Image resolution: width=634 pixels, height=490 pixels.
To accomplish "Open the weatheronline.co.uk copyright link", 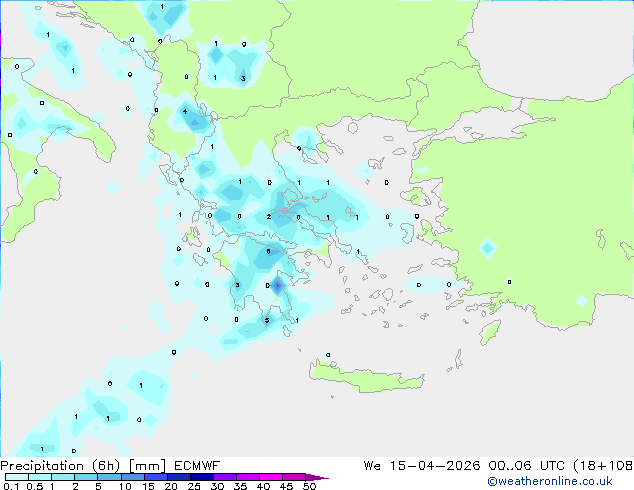I will [550, 481].
